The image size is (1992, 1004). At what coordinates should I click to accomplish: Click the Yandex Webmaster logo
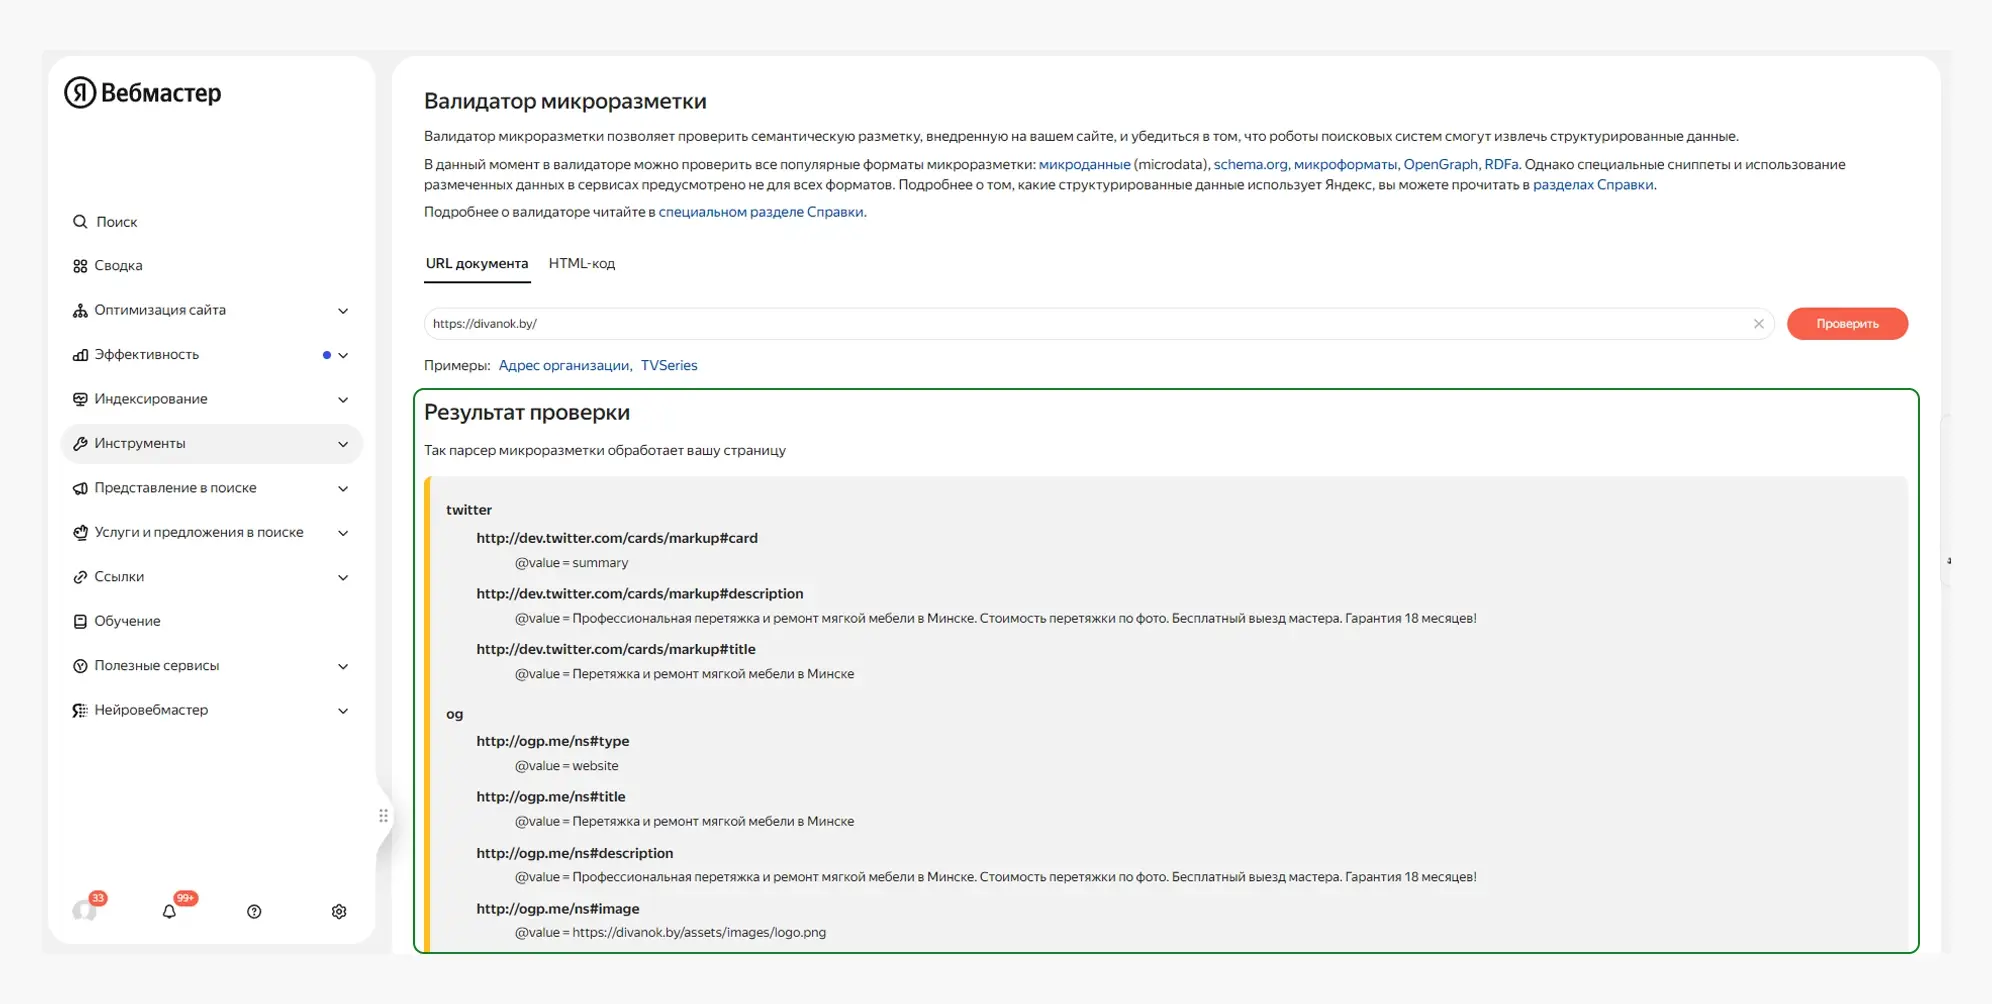coord(143,93)
